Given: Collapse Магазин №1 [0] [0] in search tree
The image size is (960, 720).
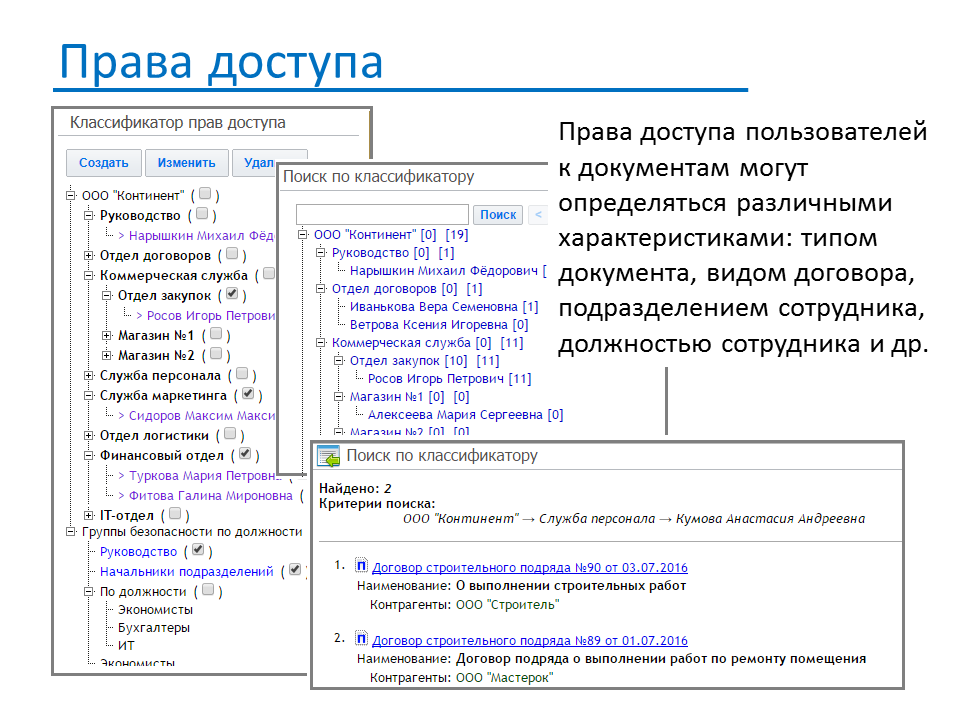Looking at the screenshot, I should (x=338, y=397).
